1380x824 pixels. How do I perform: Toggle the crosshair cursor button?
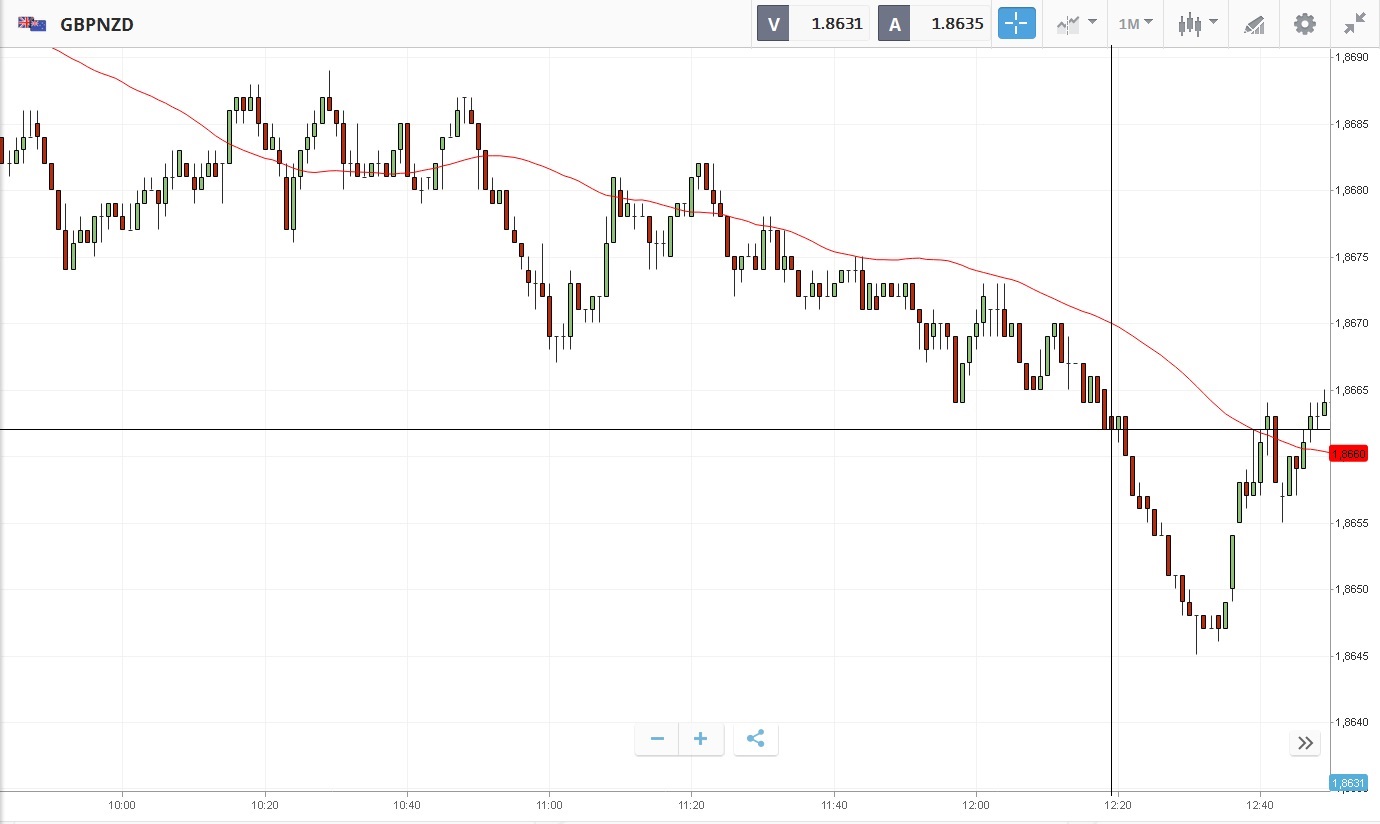(x=1017, y=24)
